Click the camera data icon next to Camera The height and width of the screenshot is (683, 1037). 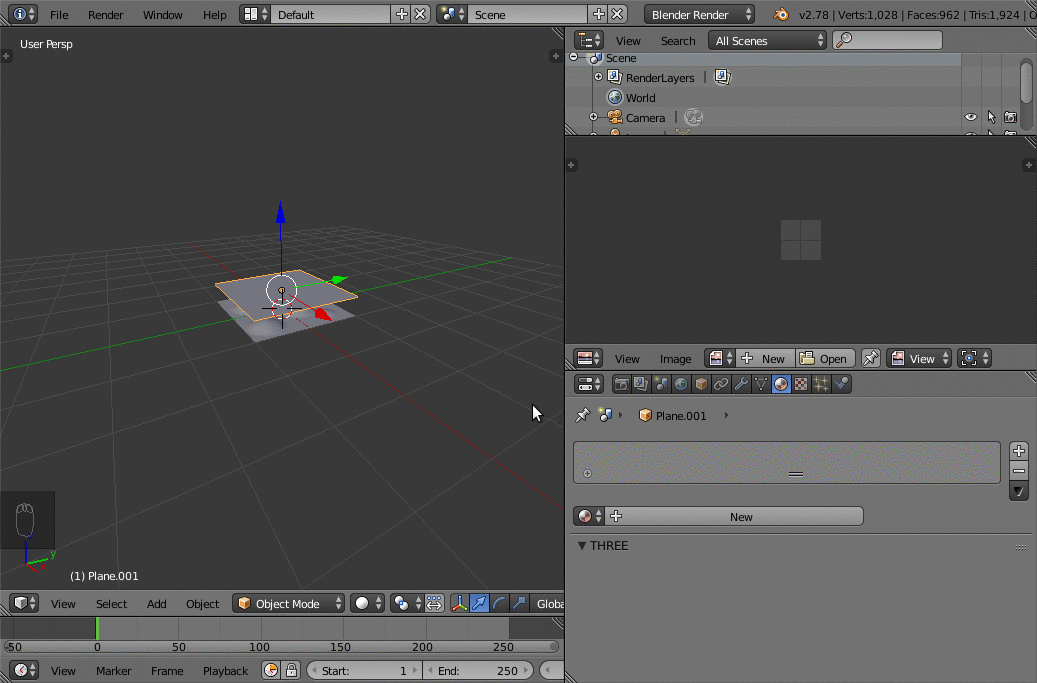tap(693, 117)
